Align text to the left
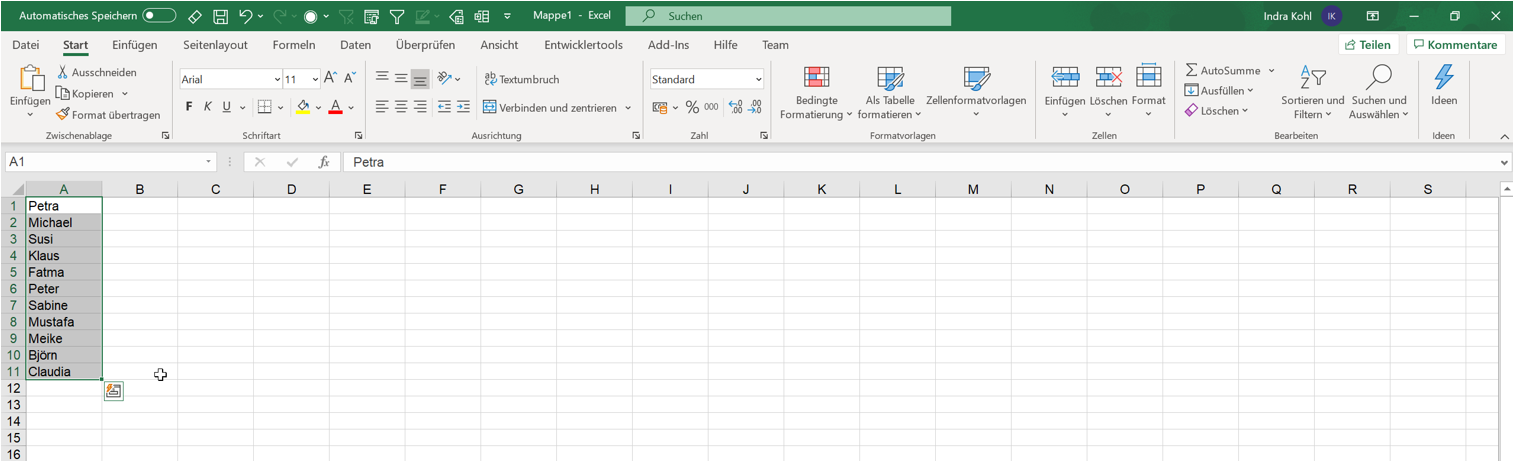The width and height of the screenshot is (1513, 461). (x=382, y=107)
